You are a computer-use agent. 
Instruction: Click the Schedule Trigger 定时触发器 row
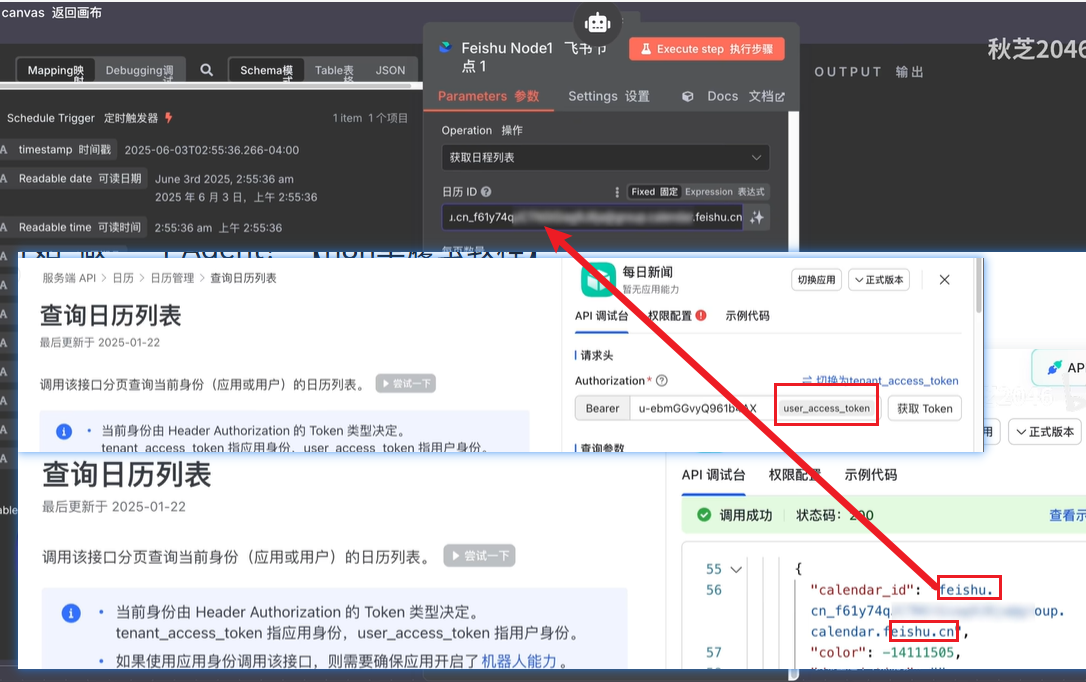pyautogui.click(x=208, y=118)
